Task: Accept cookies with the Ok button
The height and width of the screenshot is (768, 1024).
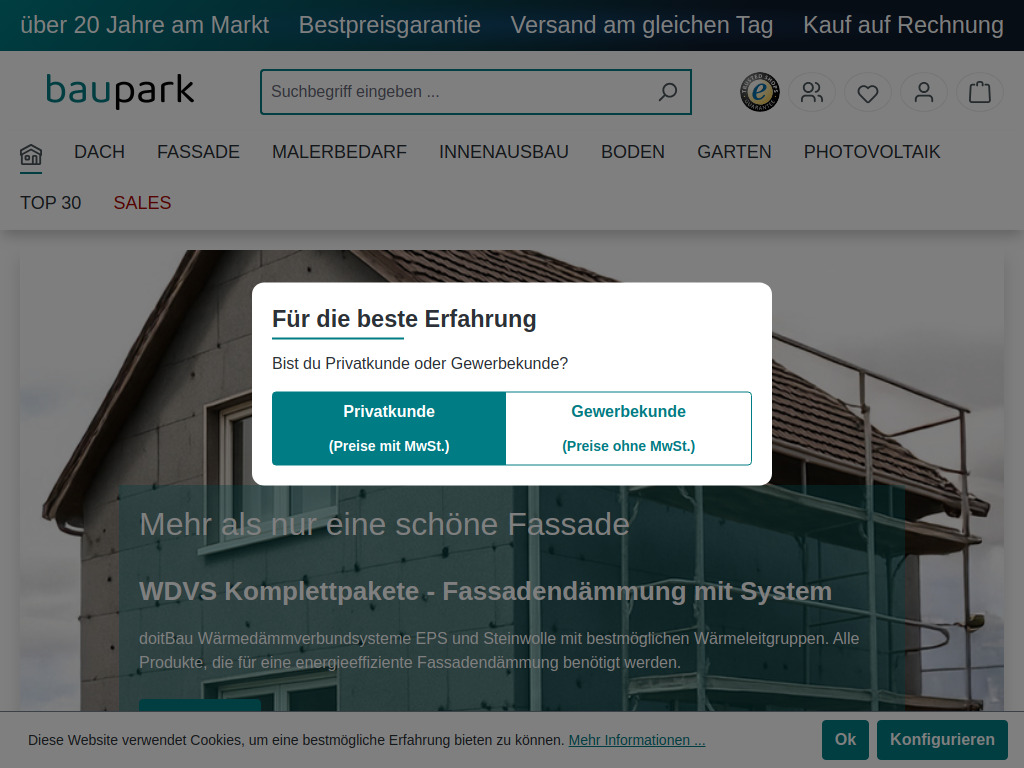Action: pyautogui.click(x=844, y=739)
